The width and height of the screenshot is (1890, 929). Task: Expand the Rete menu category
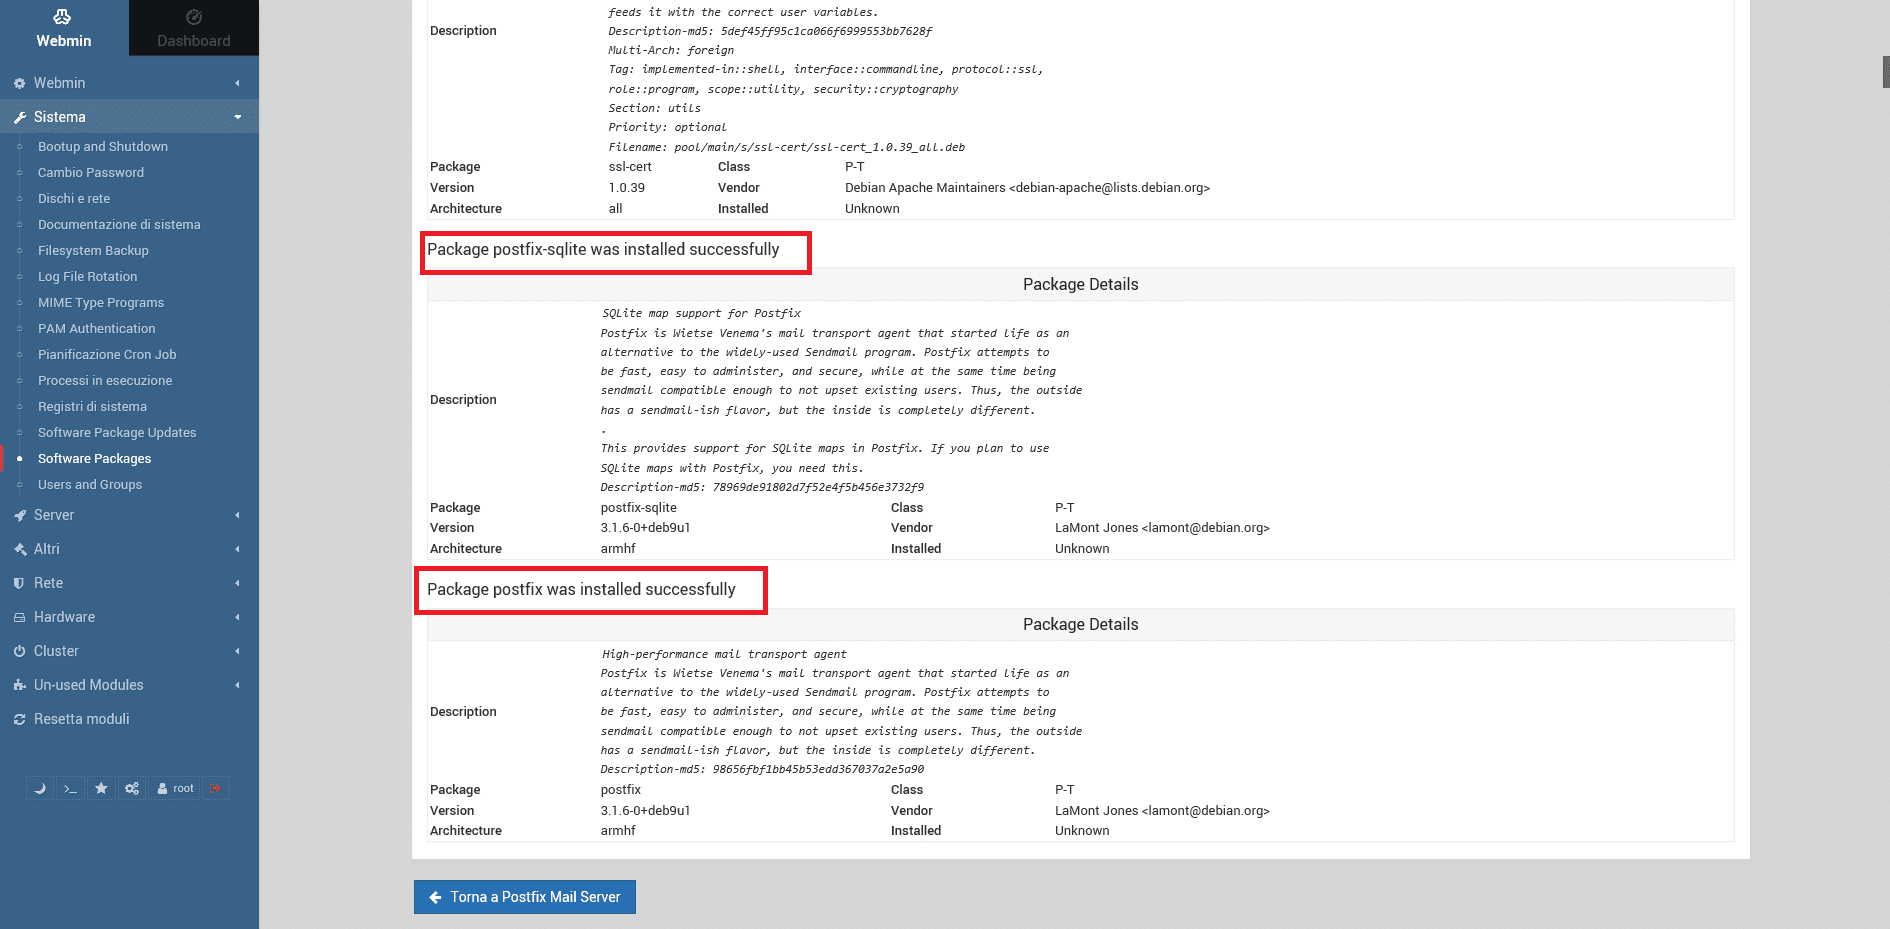tap(129, 583)
